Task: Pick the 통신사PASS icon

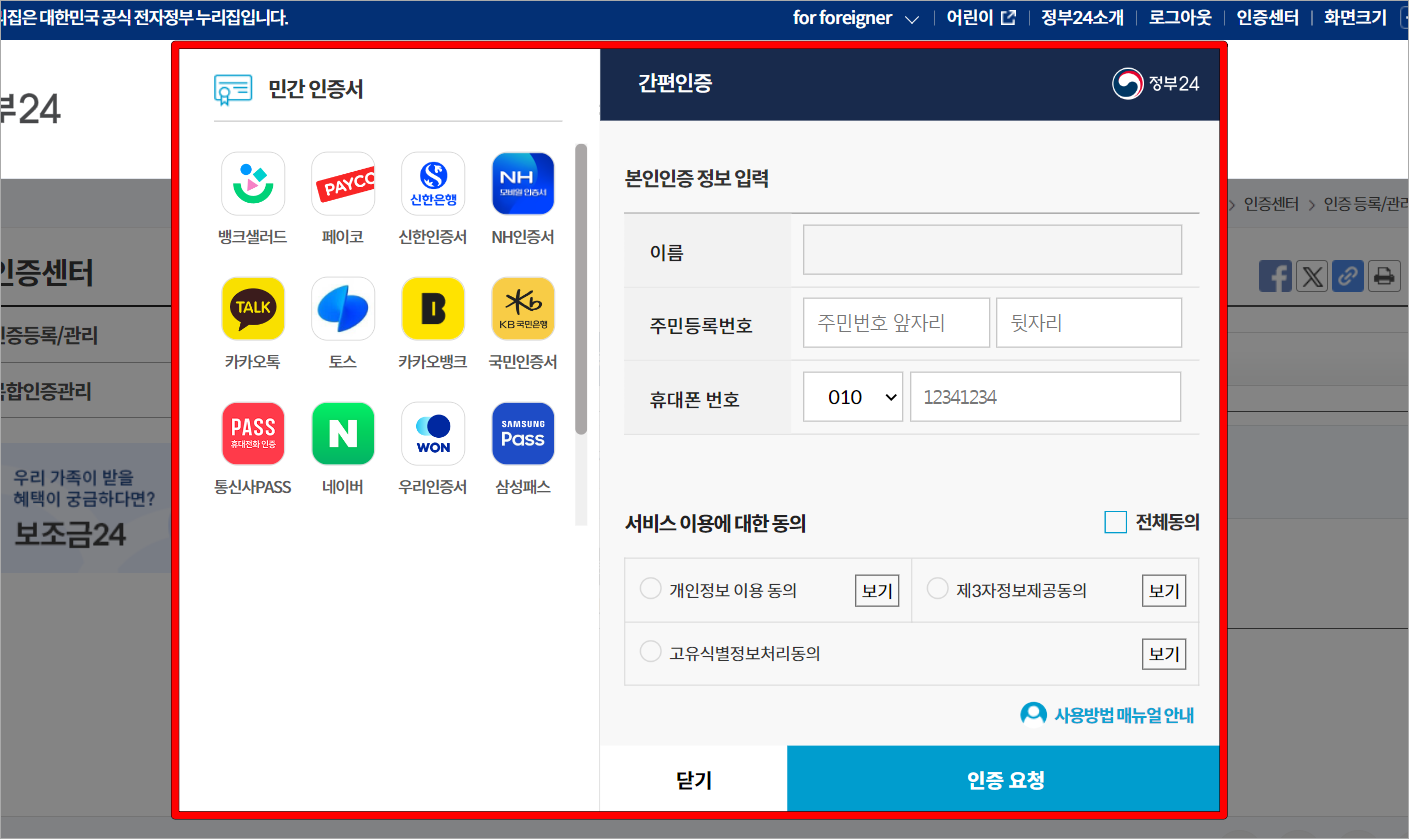Action: click(x=253, y=434)
